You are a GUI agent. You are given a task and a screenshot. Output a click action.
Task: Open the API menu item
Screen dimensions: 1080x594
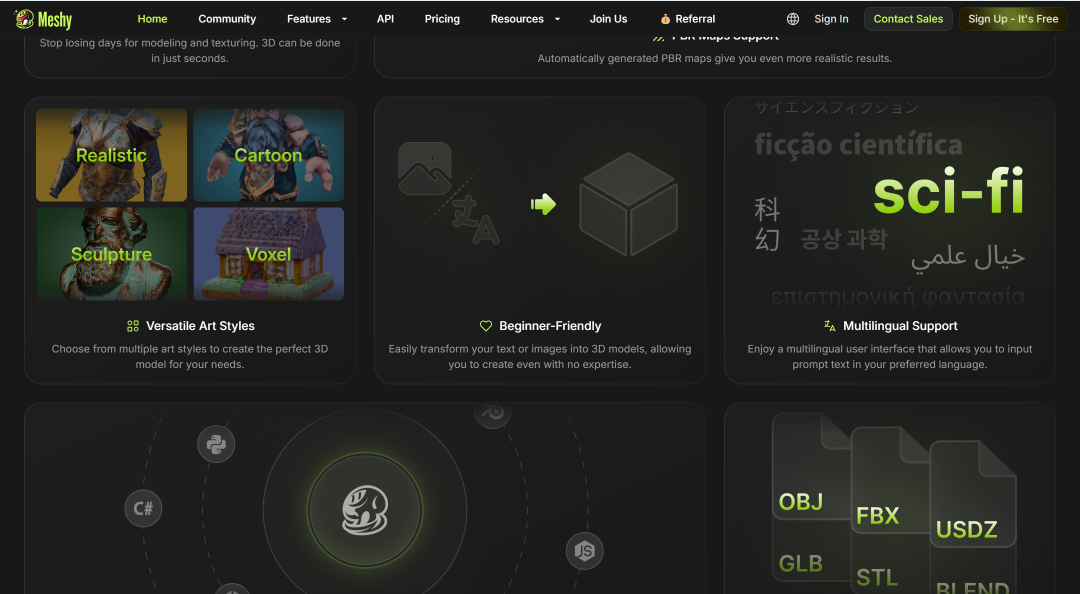[386, 19]
